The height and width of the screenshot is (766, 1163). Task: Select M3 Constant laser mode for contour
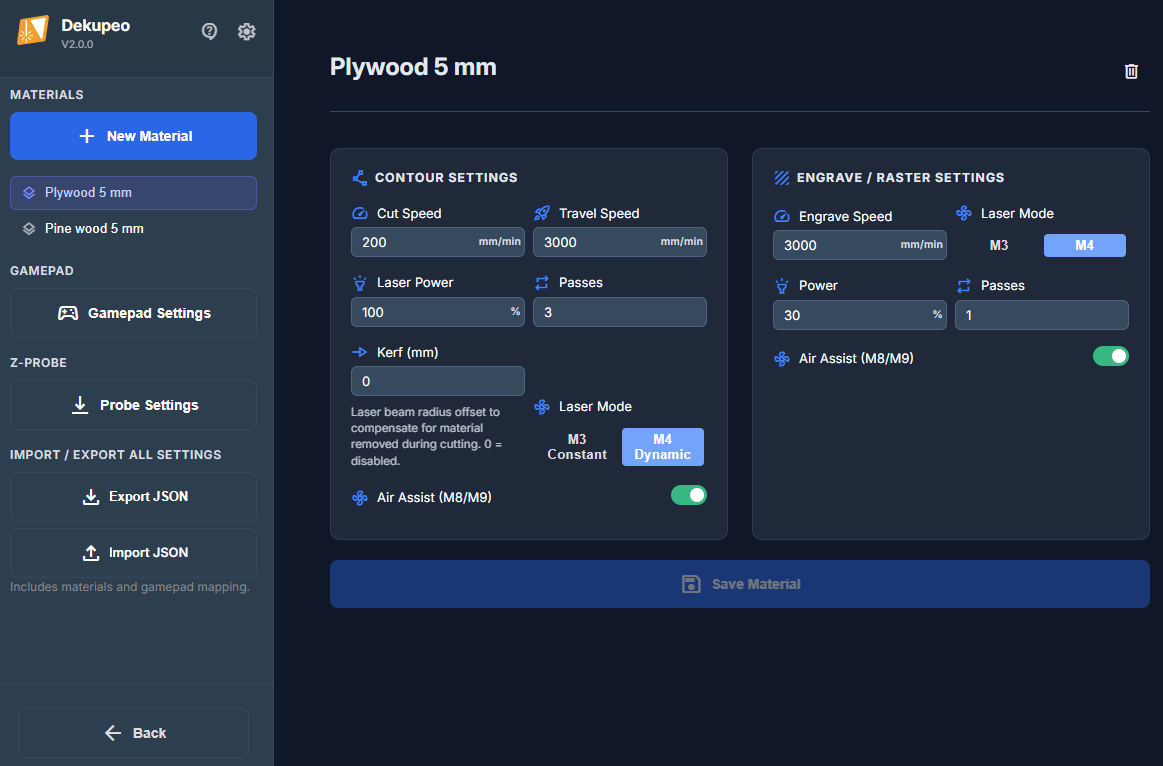577,447
